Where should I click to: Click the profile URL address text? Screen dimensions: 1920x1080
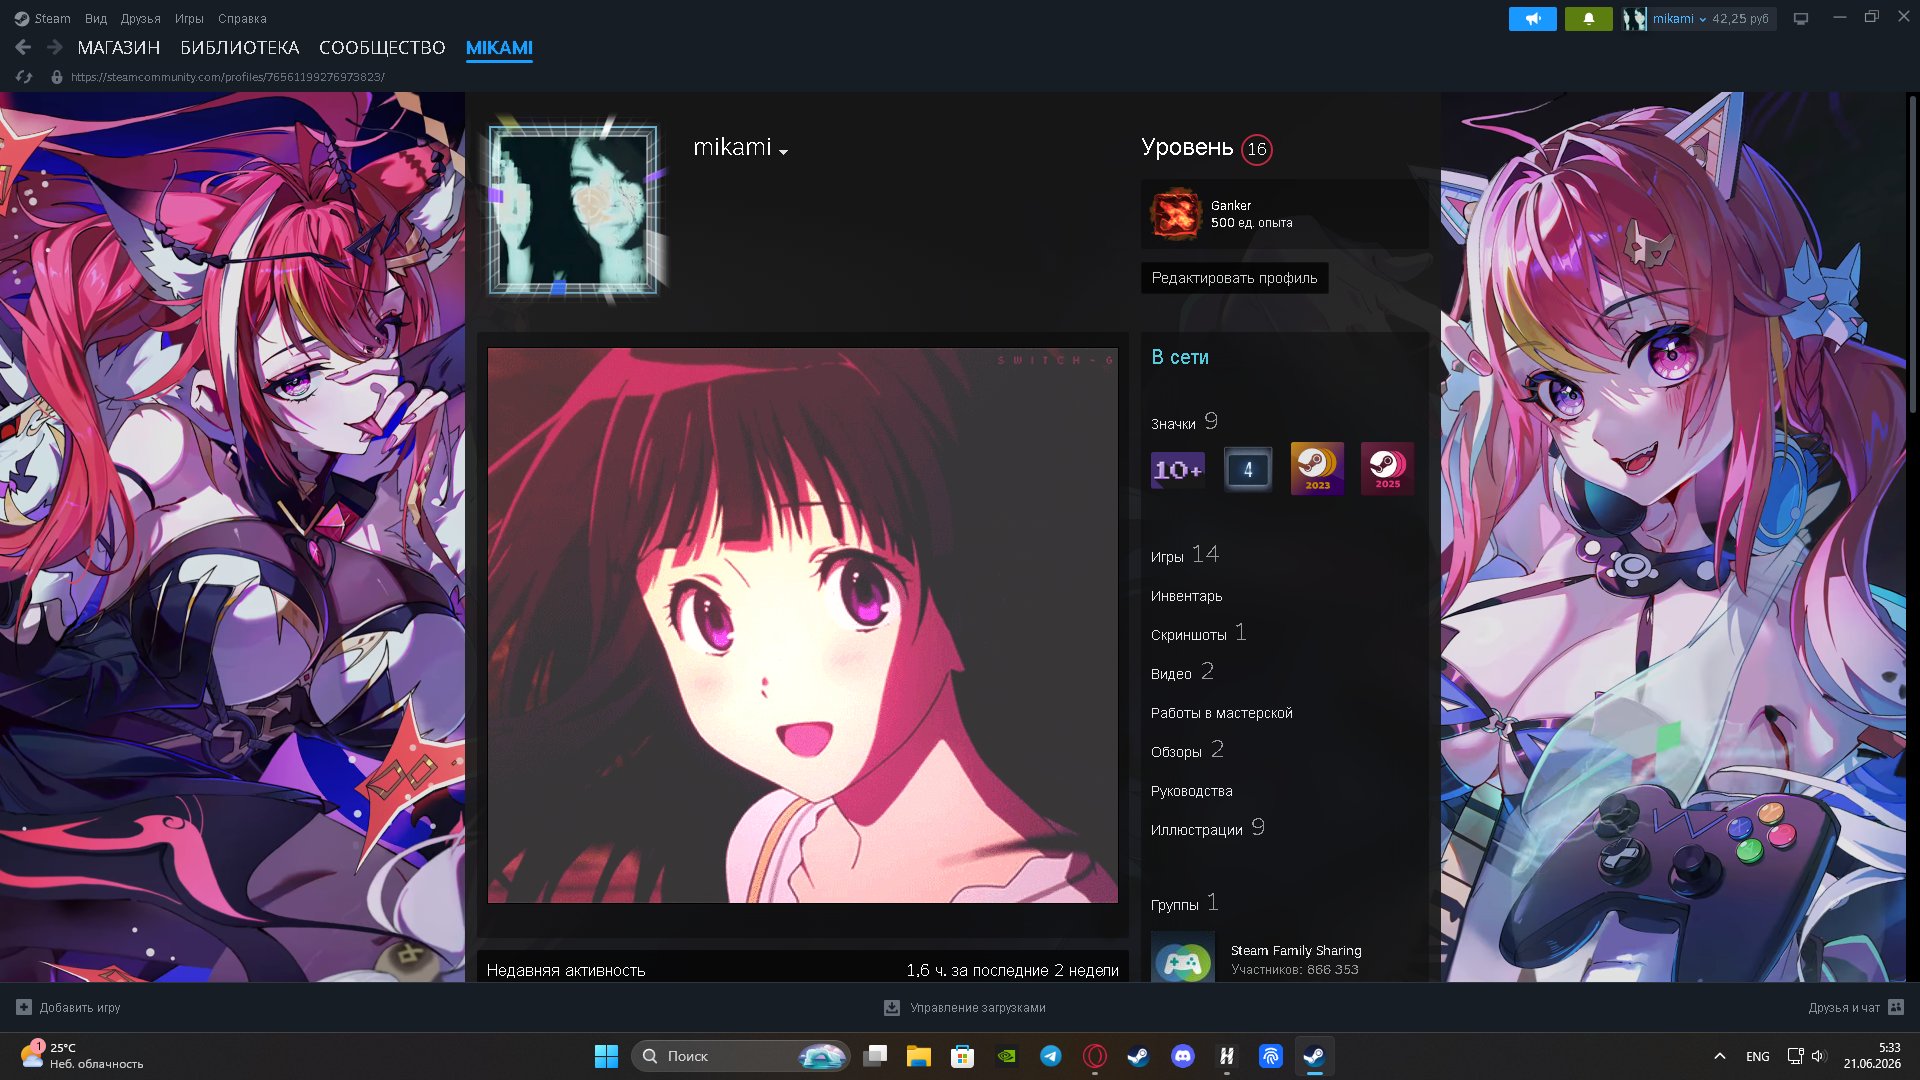point(228,77)
